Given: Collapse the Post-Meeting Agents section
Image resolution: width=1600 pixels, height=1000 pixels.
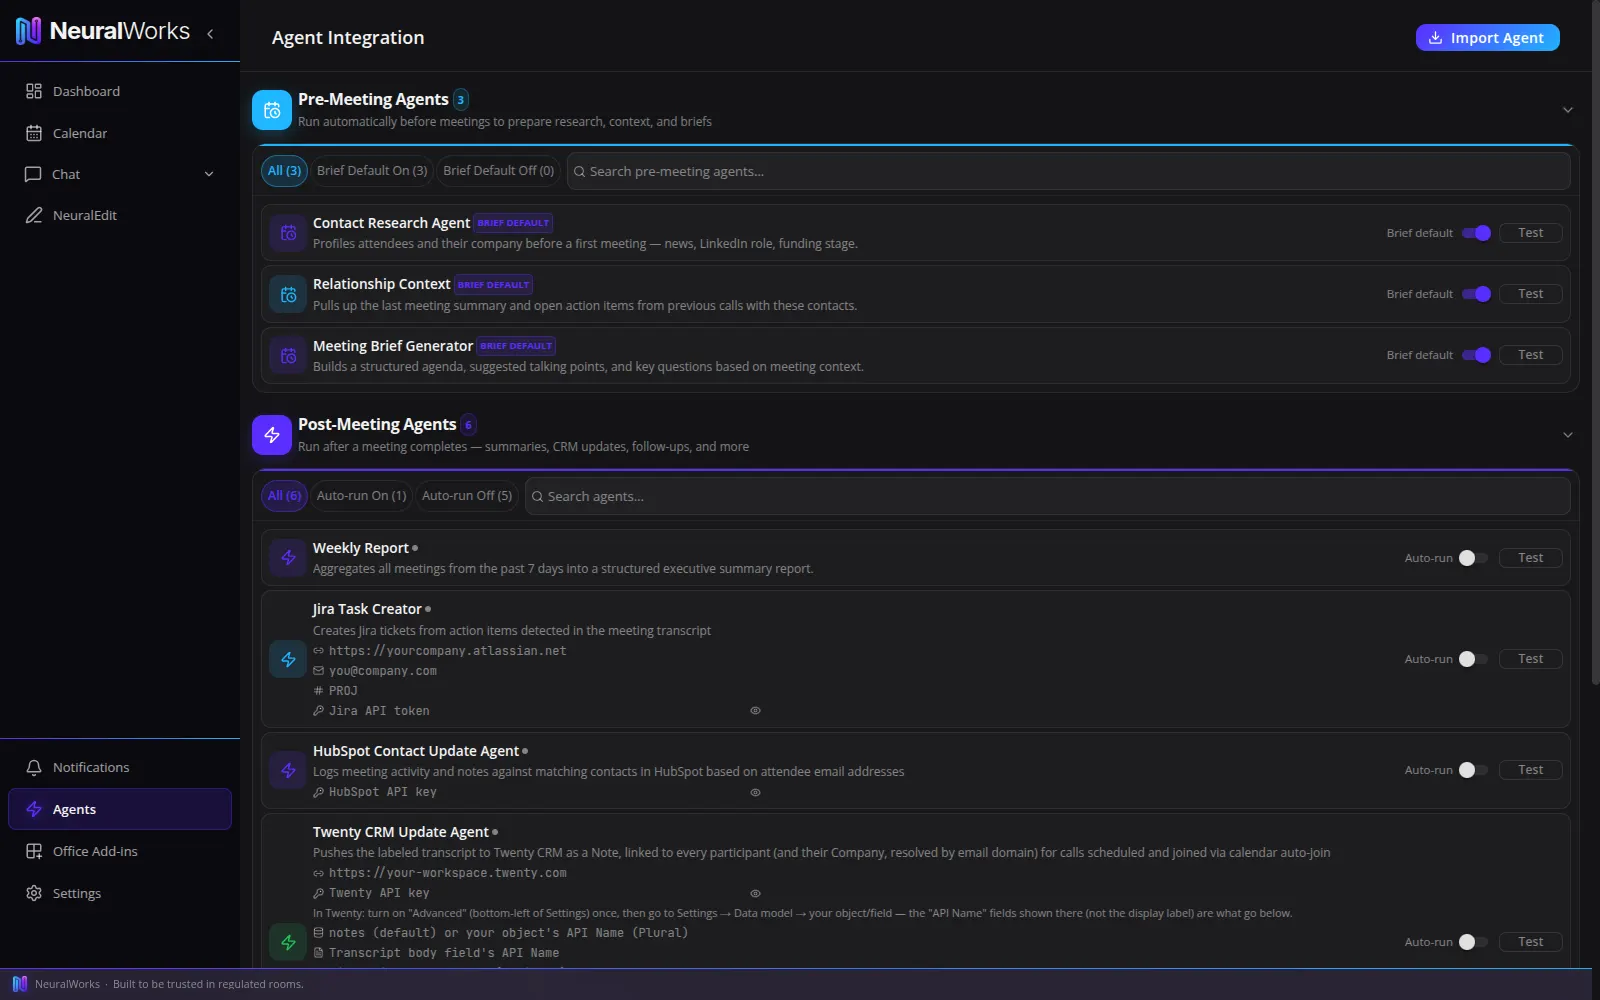Looking at the screenshot, I should (x=1567, y=435).
